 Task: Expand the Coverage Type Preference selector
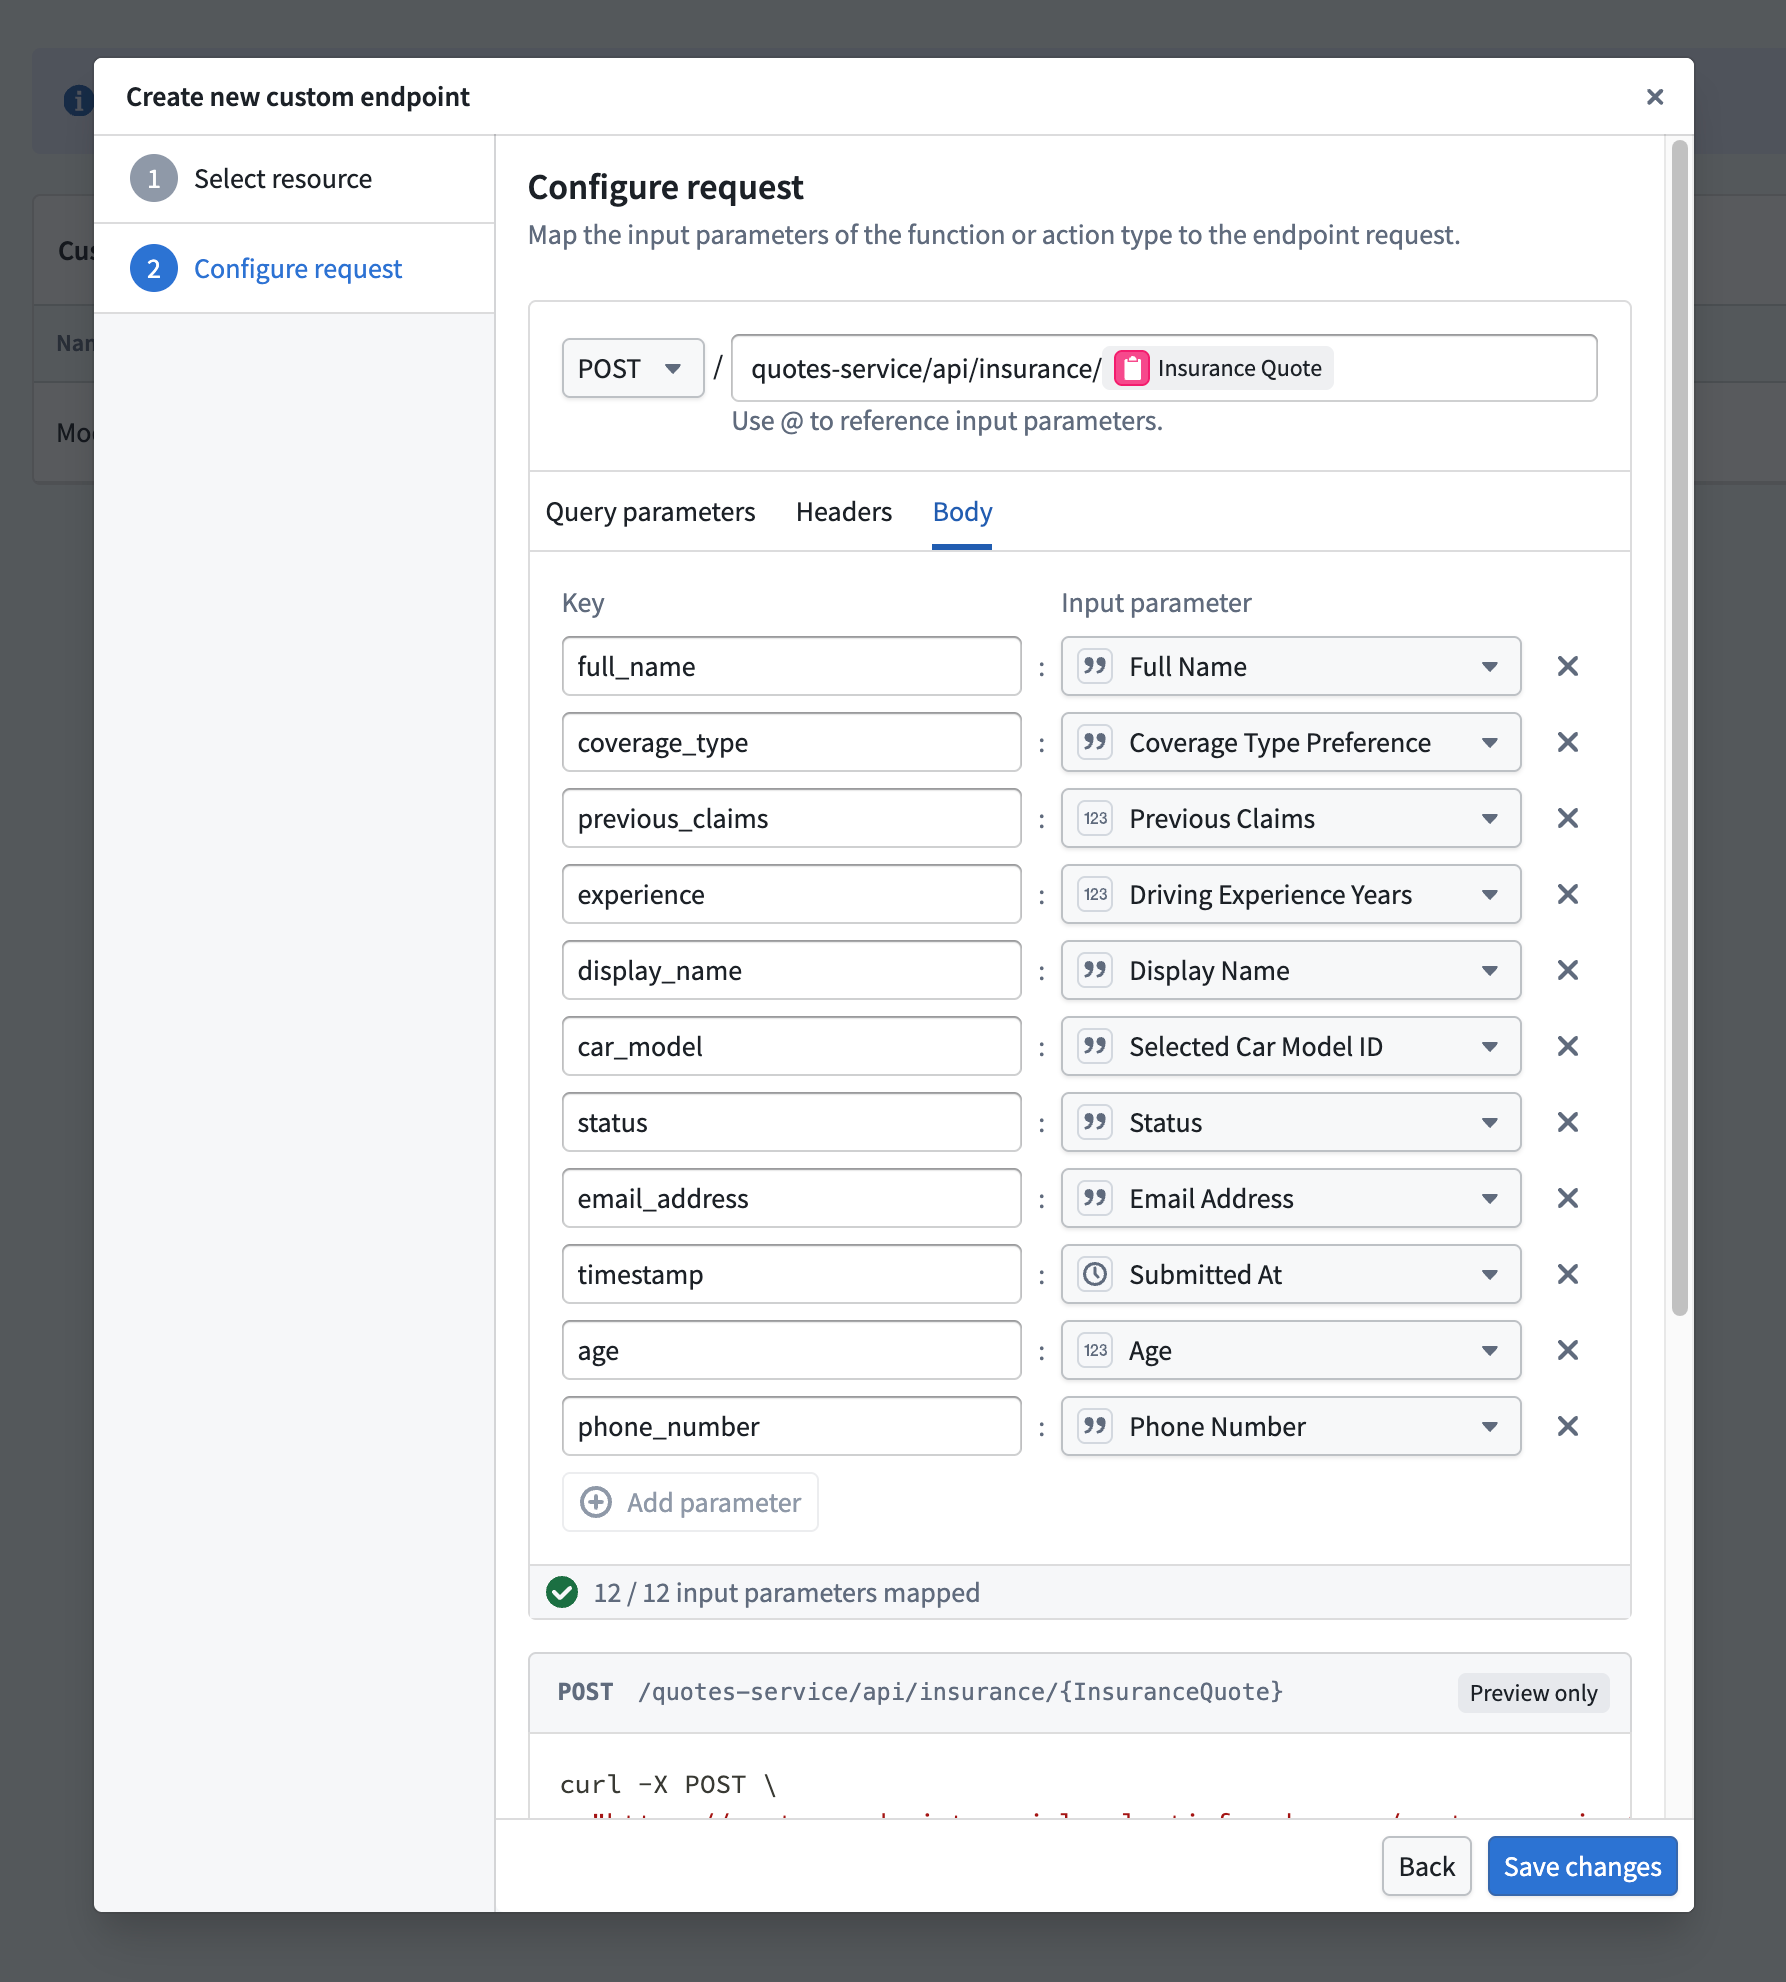pos(1489,742)
